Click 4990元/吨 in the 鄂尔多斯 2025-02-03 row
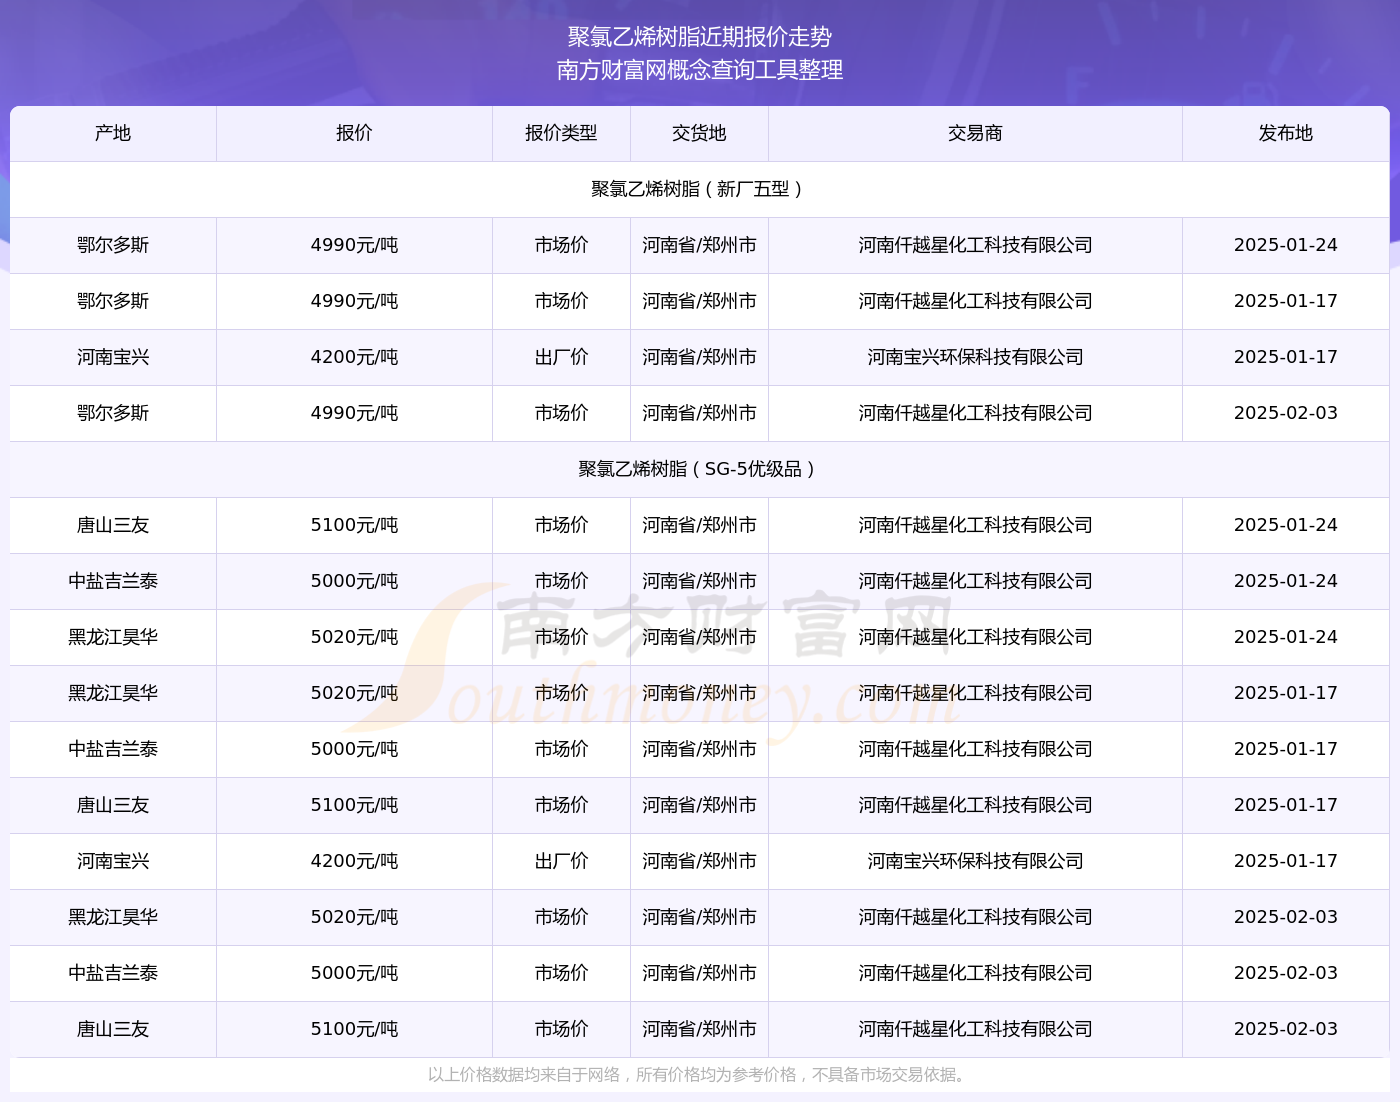The height and width of the screenshot is (1102, 1400). pos(354,413)
